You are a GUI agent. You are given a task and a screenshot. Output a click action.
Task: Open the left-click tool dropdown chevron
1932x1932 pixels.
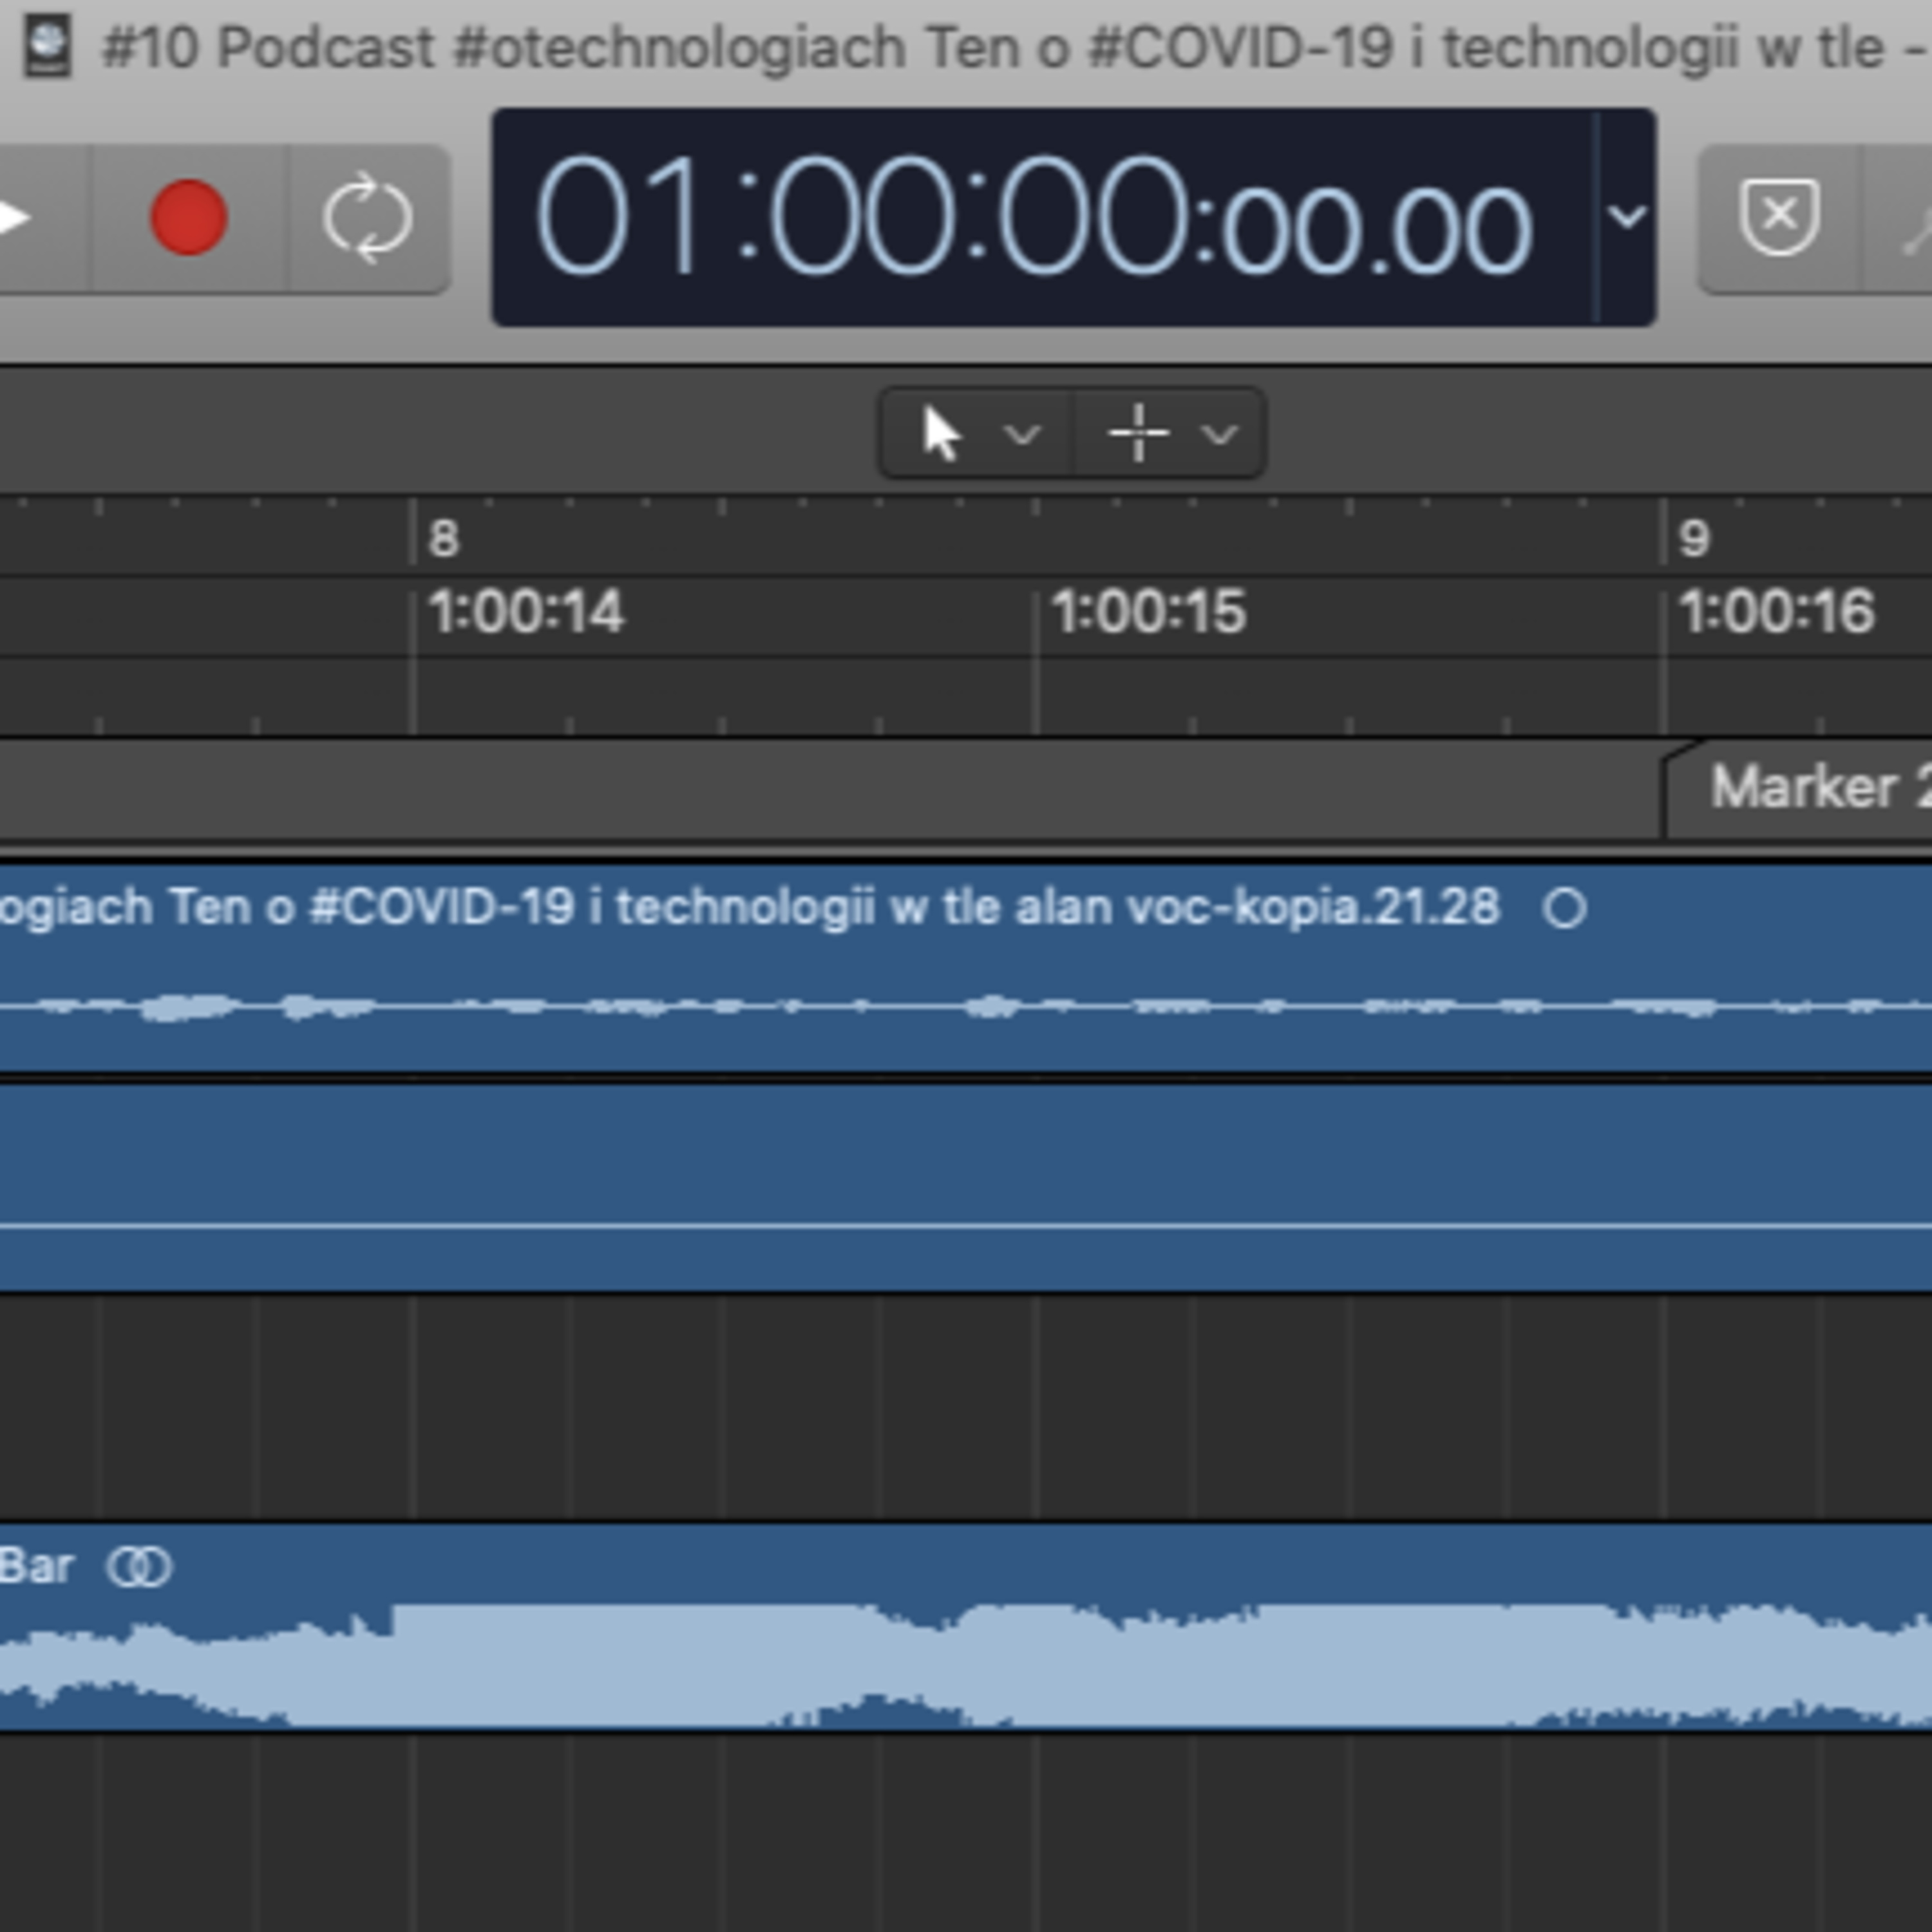1022,434
